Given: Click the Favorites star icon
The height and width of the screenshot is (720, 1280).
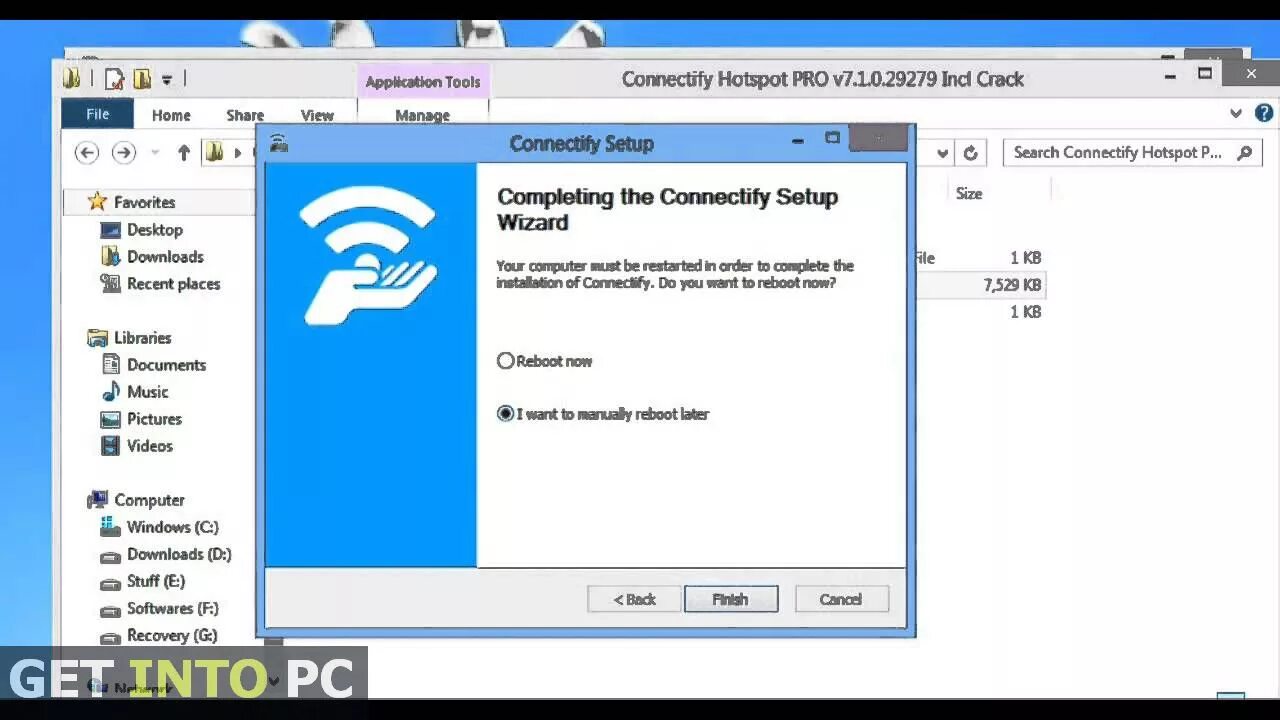Looking at the screenshot, I should point(97,202).
